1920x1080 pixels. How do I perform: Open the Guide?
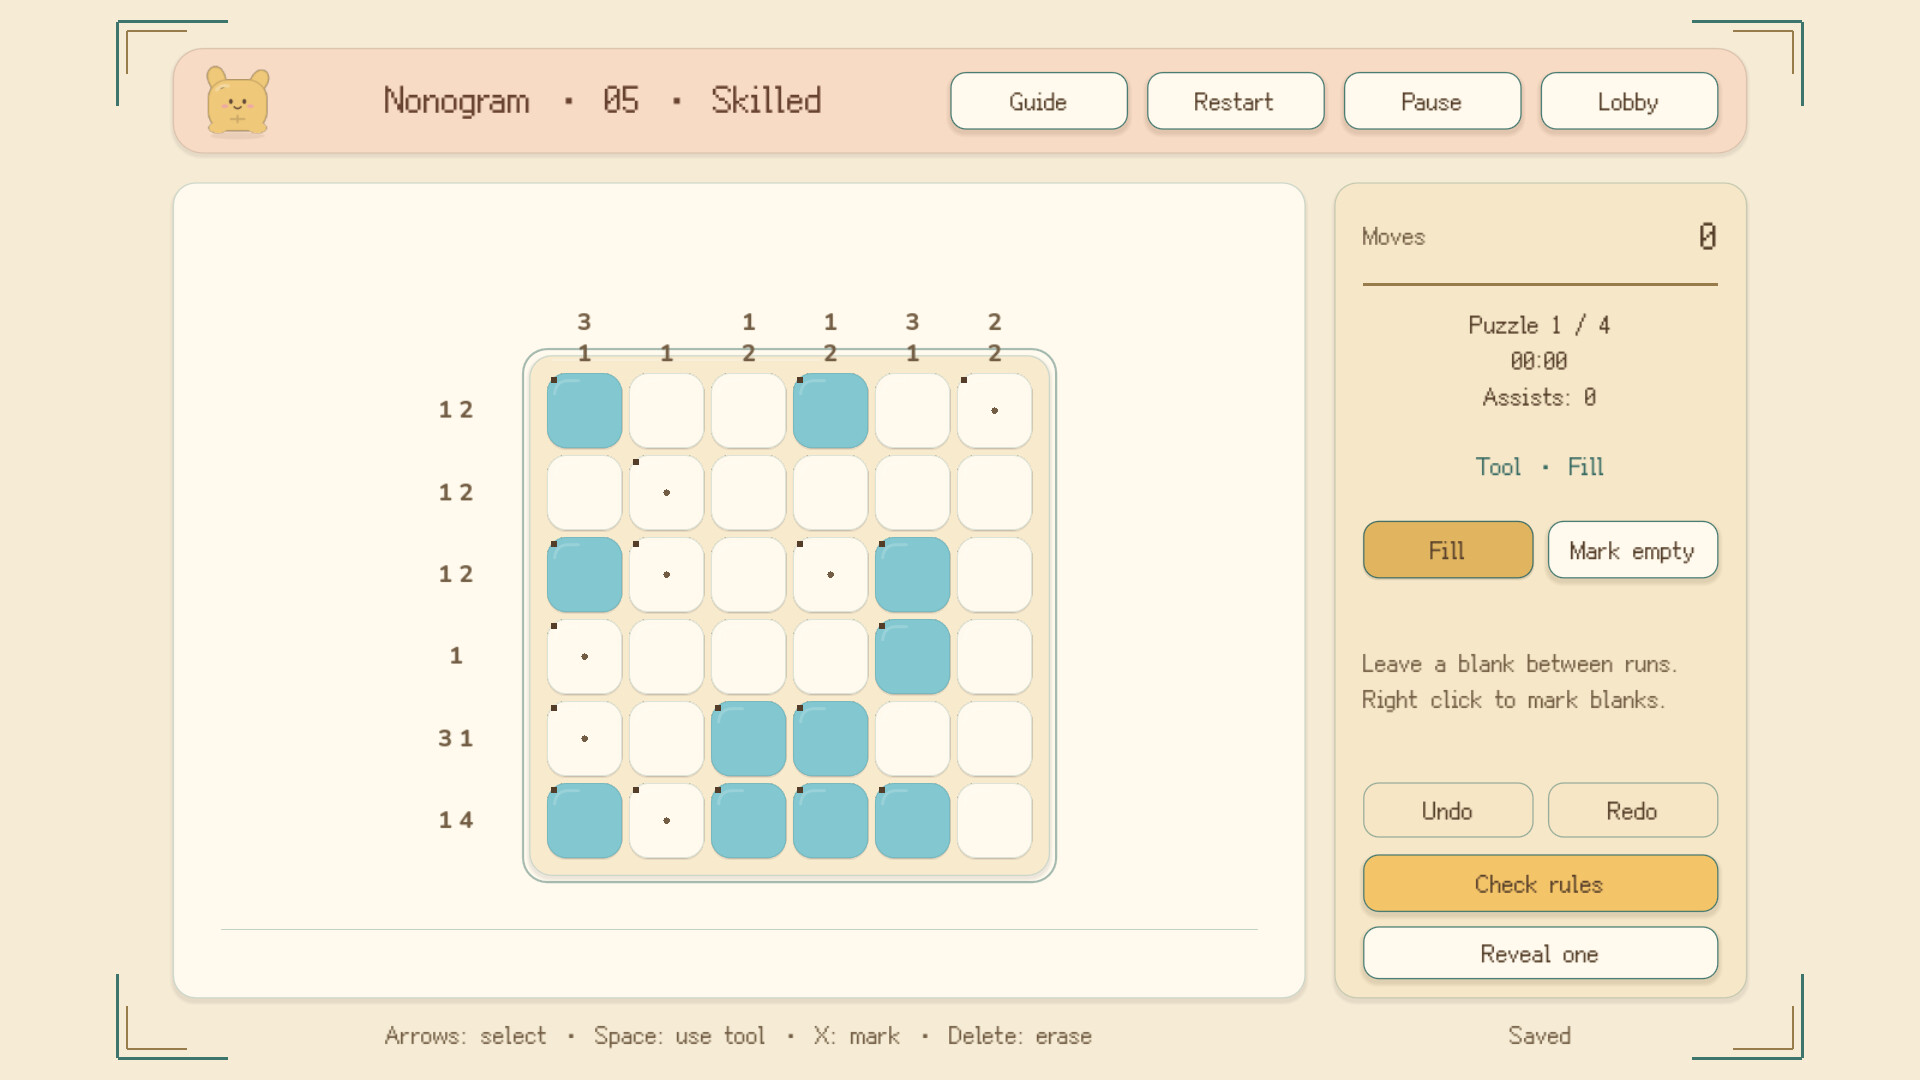coord(1039,101)
